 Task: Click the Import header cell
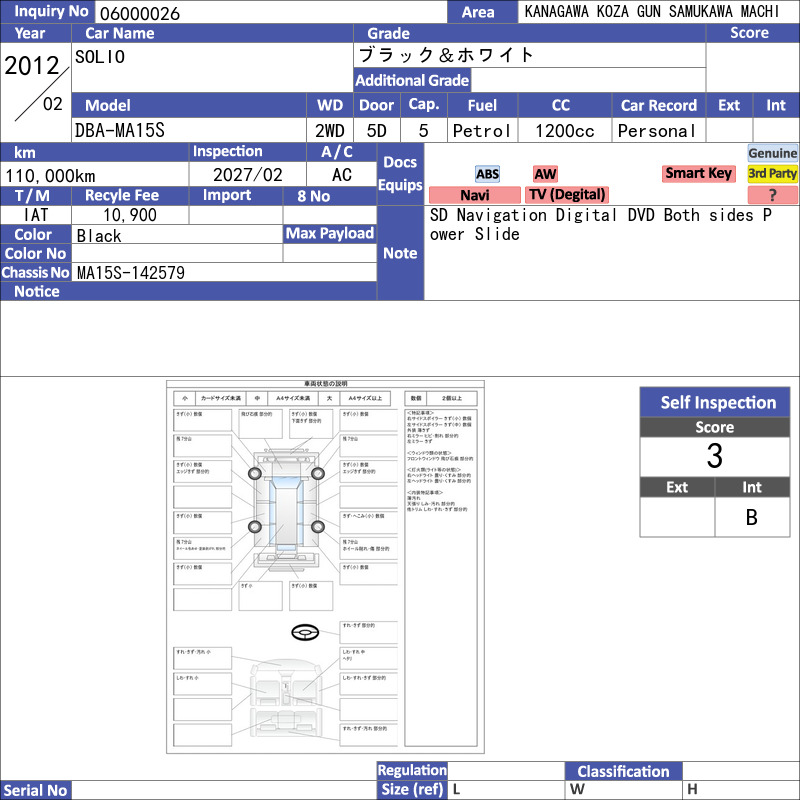pyautogui.click(x=236, y=195)
